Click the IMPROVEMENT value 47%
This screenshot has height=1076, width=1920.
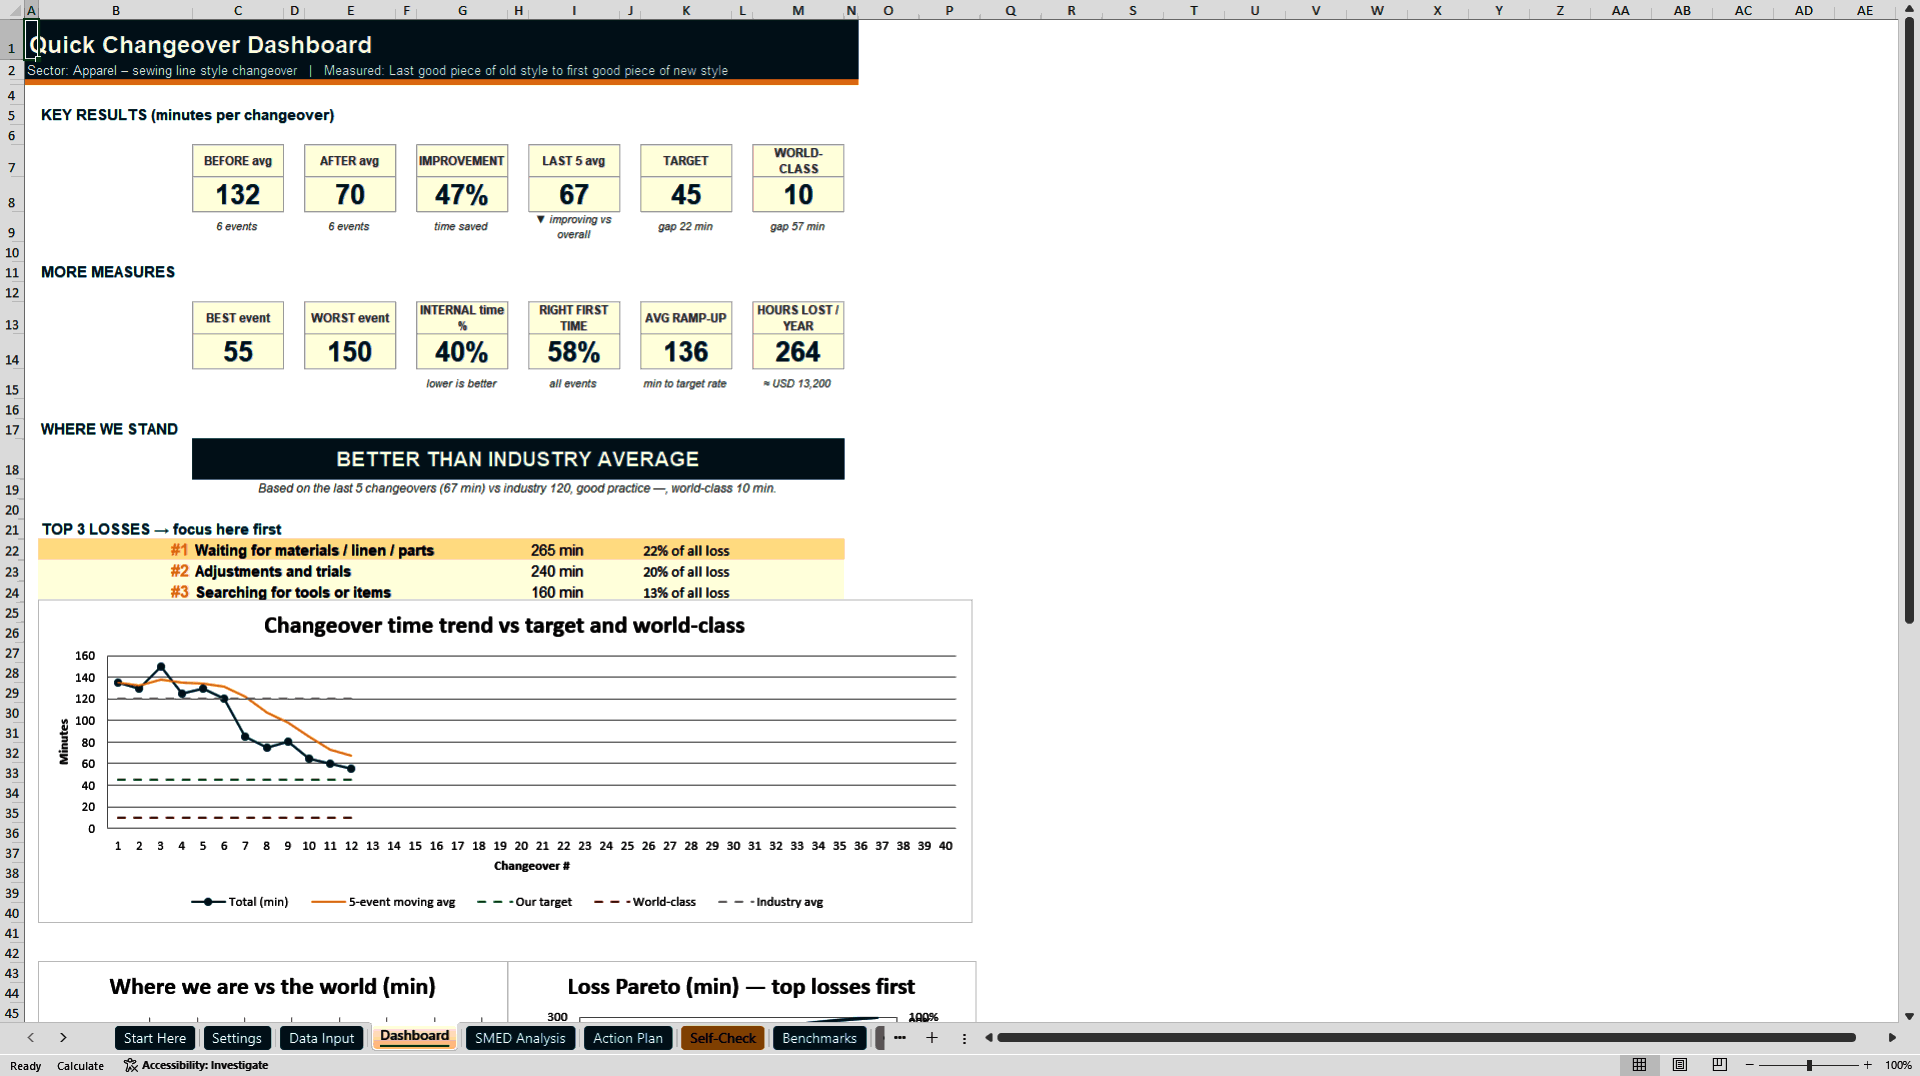point(462,195)
